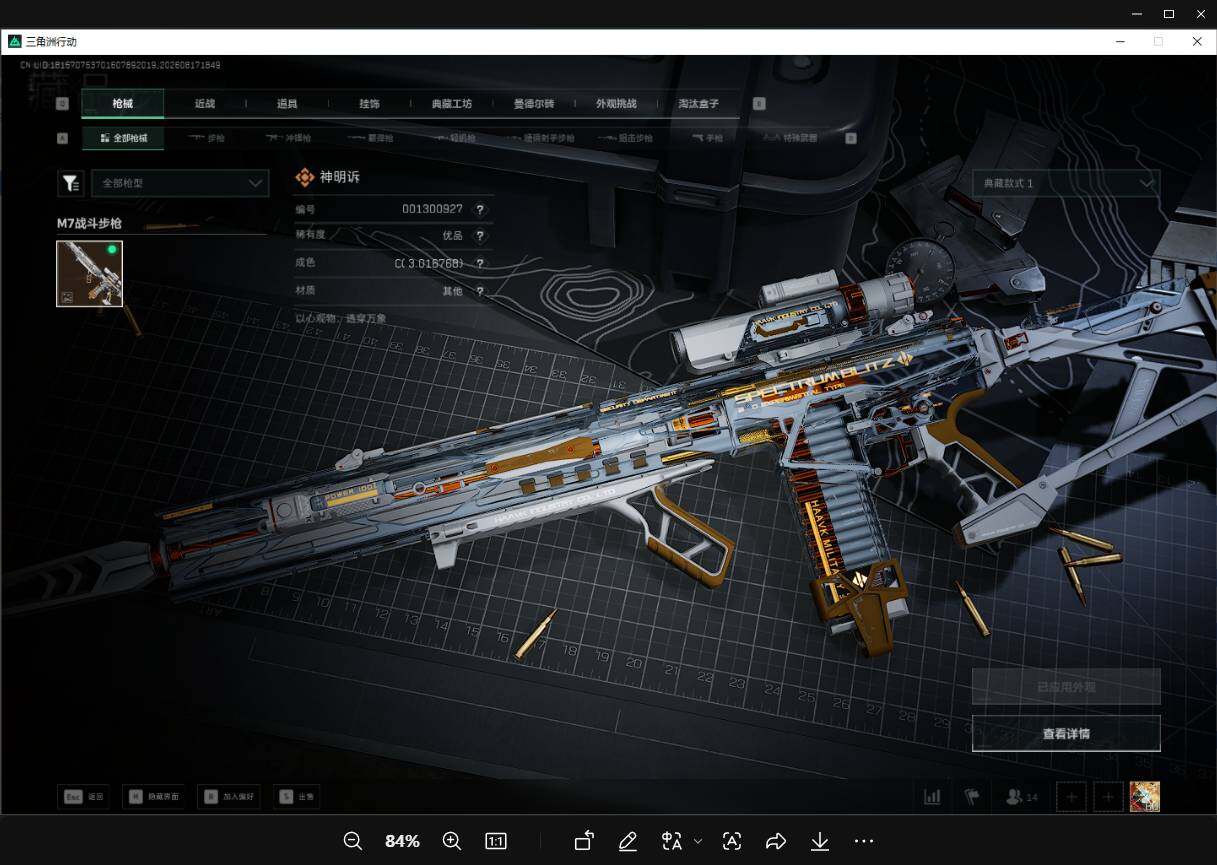Select the 枪械 tab
Viewport: 1217px width, 865px height.
(x=122, y=104)
